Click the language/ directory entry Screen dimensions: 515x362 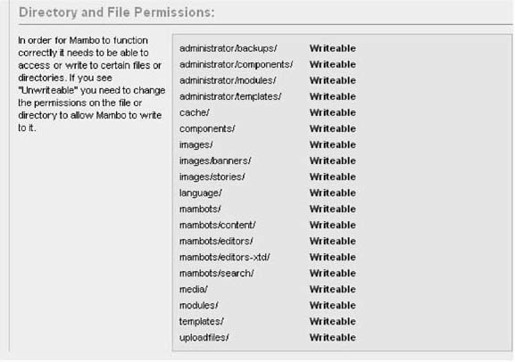[x=200, y=193]
